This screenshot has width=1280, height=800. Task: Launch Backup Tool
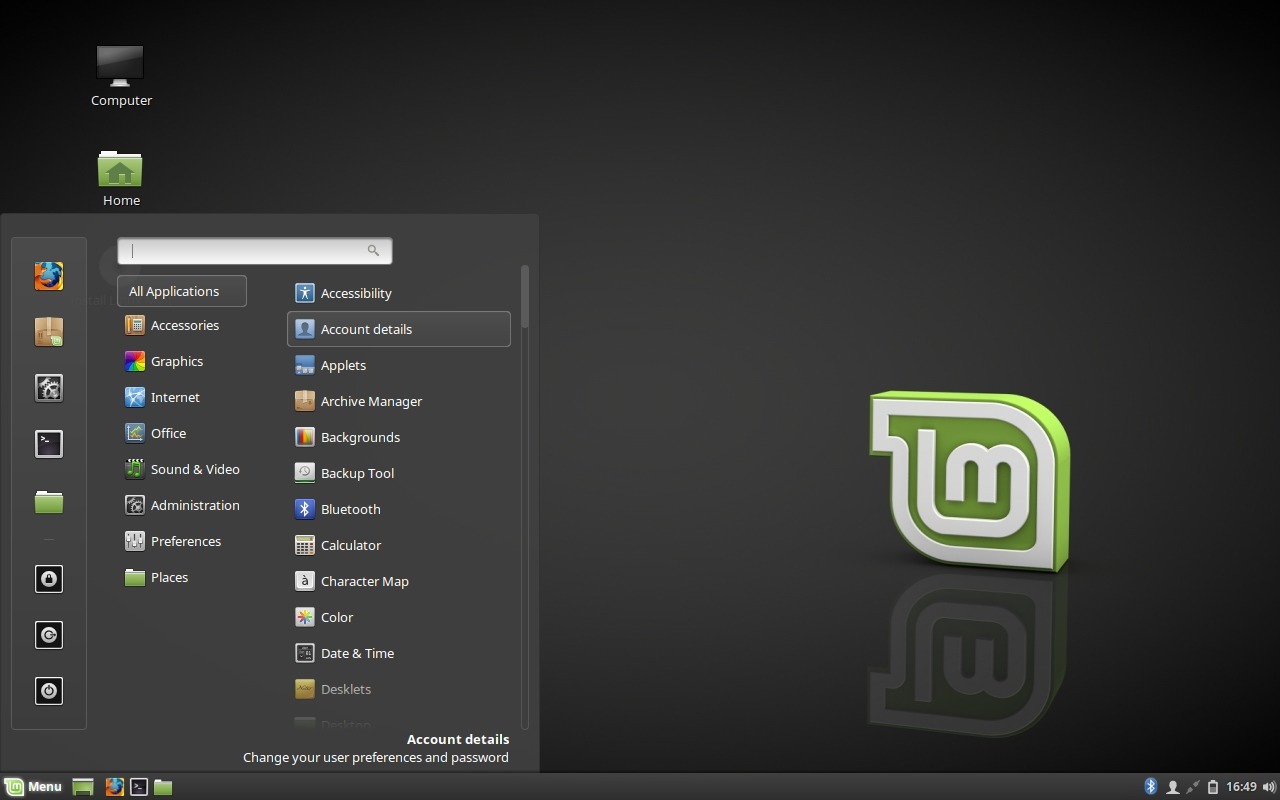point(399,473)
